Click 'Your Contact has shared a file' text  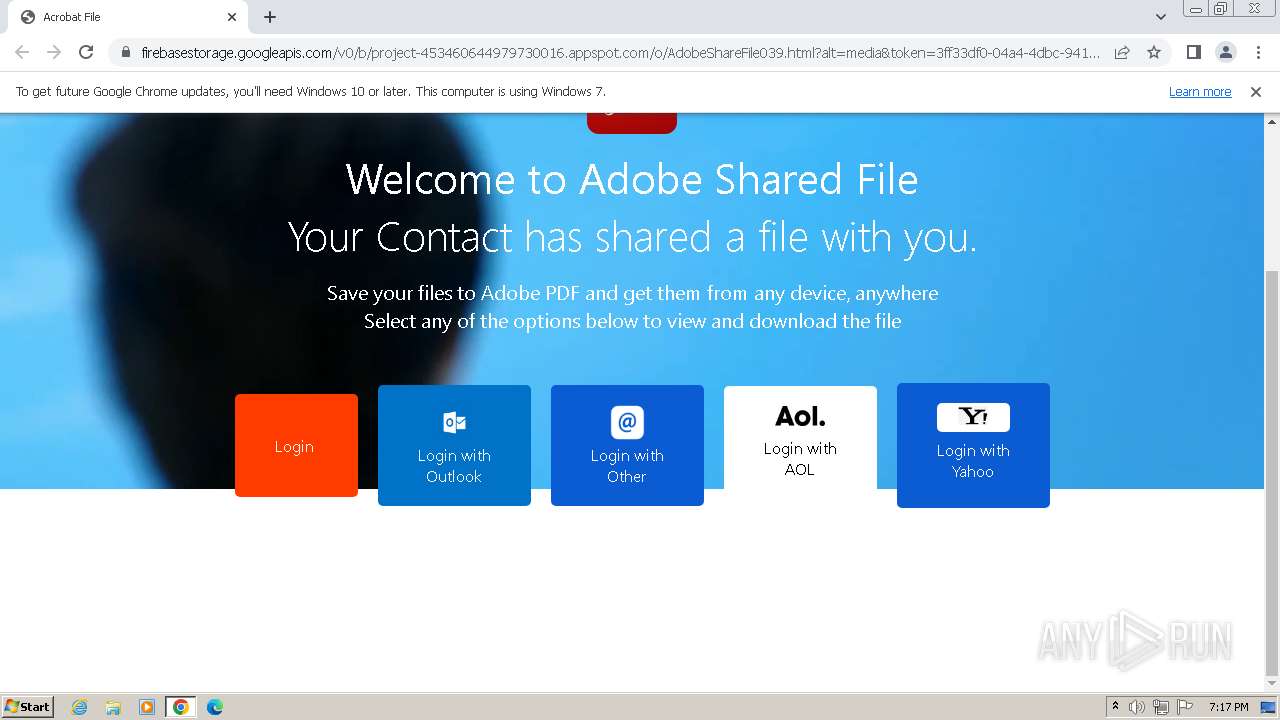tap(632, 238)
